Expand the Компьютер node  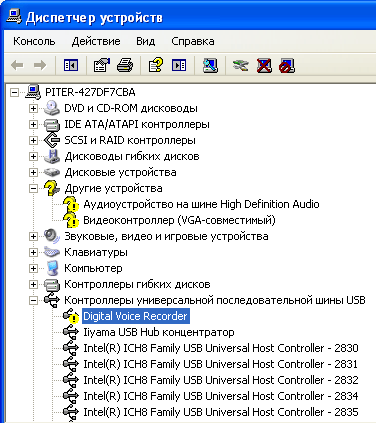(x=33, y=268)
